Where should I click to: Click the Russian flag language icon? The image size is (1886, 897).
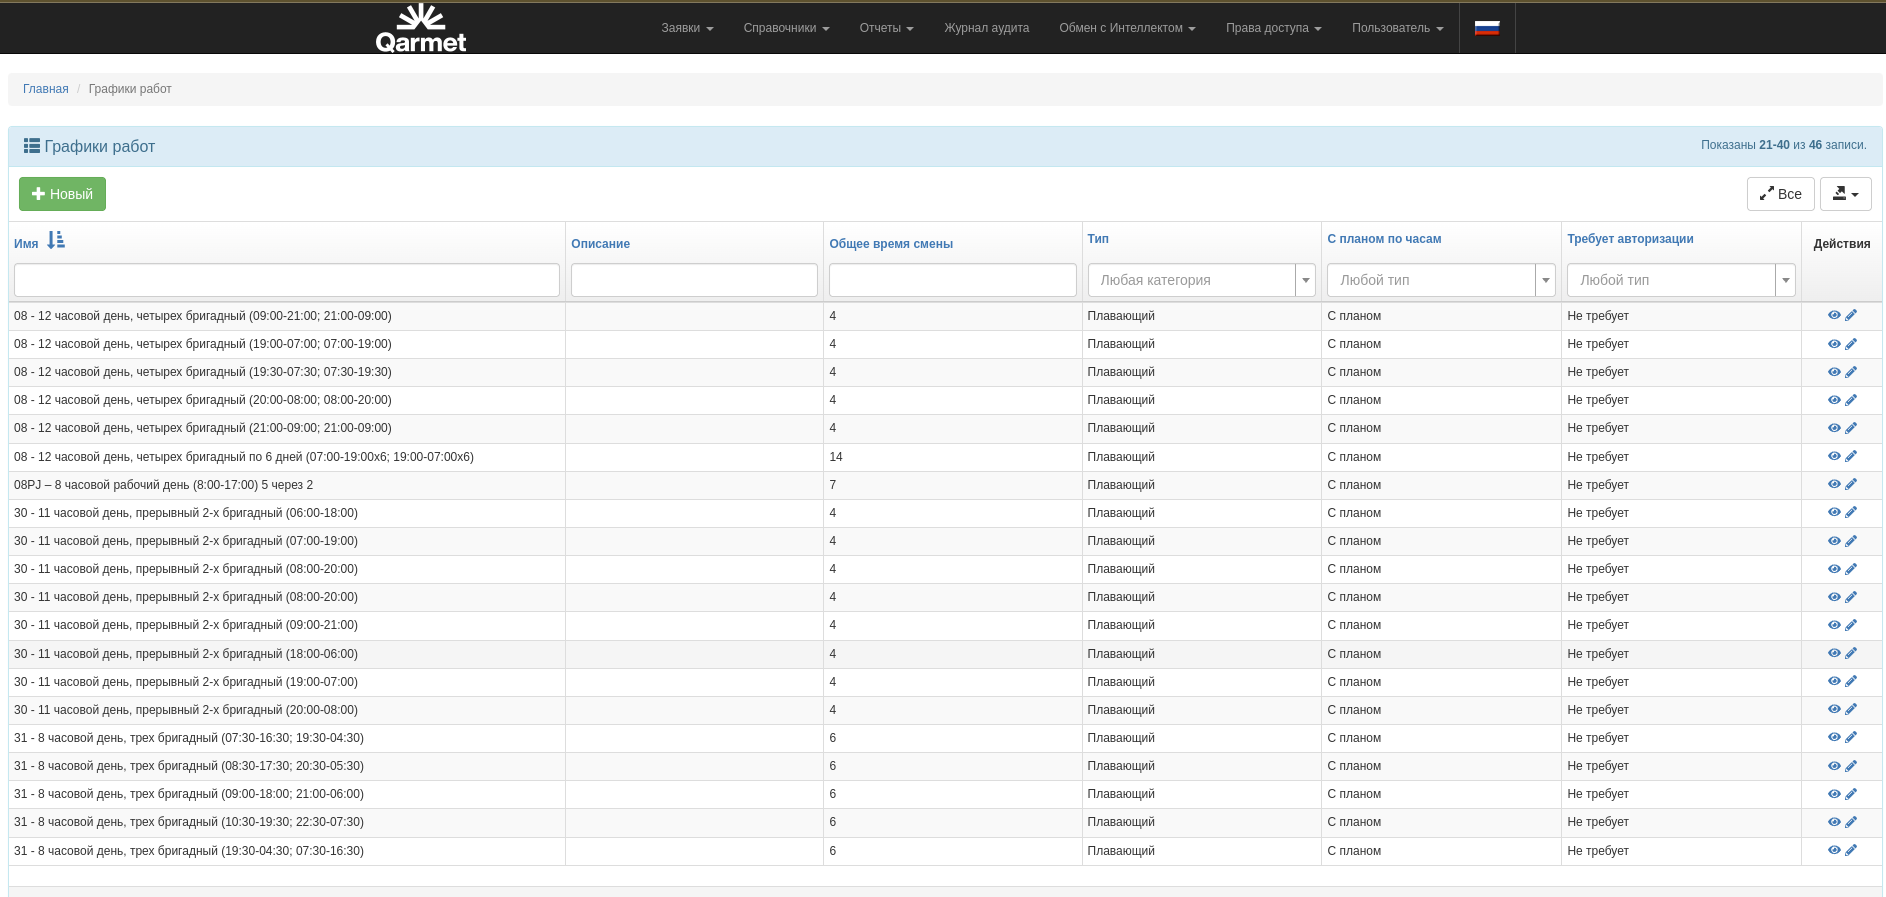(x=1487, y=28)
